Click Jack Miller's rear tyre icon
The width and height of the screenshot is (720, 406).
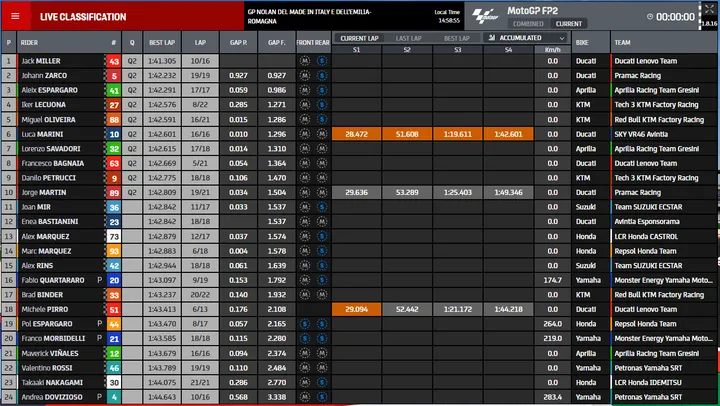[x=322, y=61]
